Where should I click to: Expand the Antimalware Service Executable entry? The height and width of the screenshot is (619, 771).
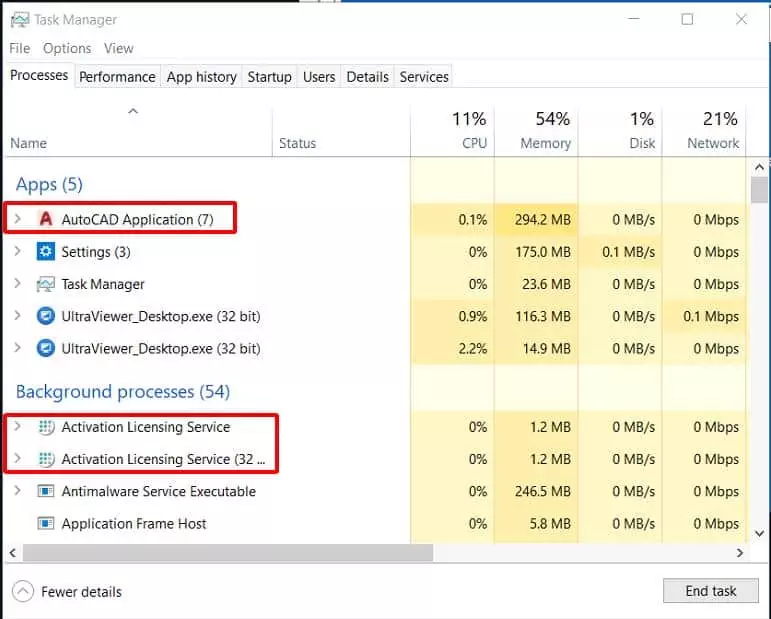pyautogui.click(x=17, y=492)
